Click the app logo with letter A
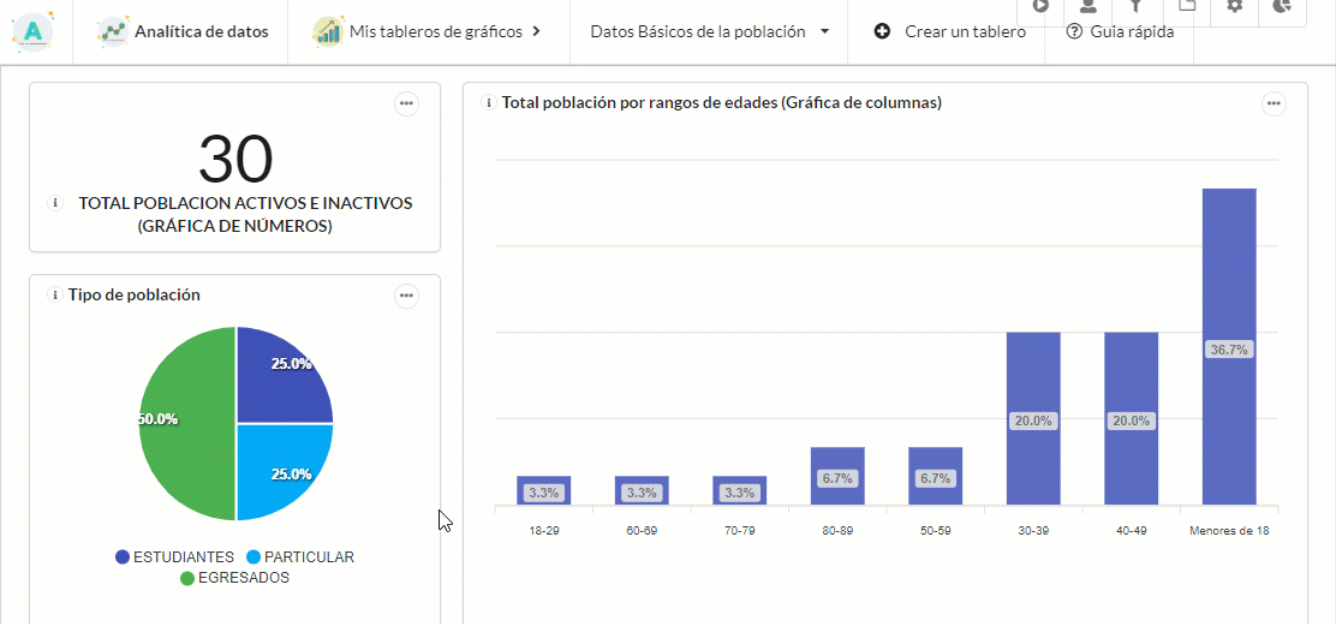Viewport: 1336px width, 624px height. [34, 32]
